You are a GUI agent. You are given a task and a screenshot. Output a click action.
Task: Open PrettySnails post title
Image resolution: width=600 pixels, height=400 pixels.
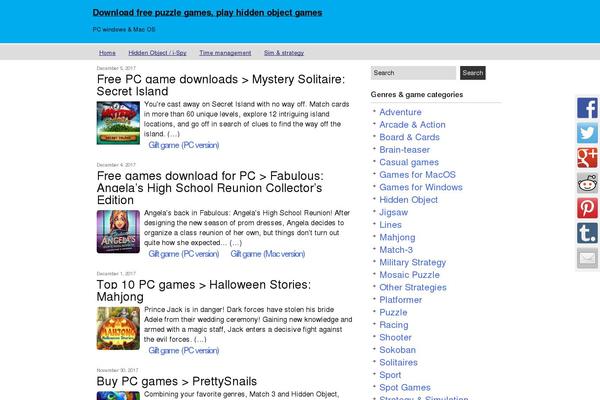(177, 381)
